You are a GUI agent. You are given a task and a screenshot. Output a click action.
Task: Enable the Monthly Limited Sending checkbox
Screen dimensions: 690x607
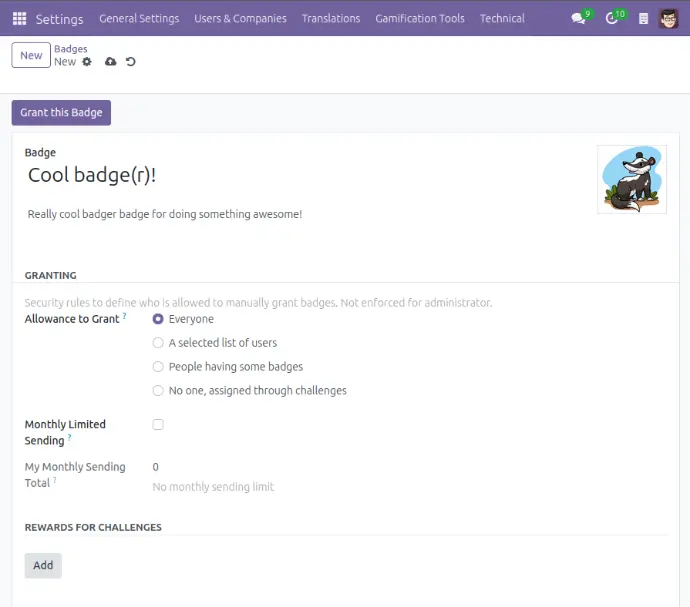pos(158,425)
